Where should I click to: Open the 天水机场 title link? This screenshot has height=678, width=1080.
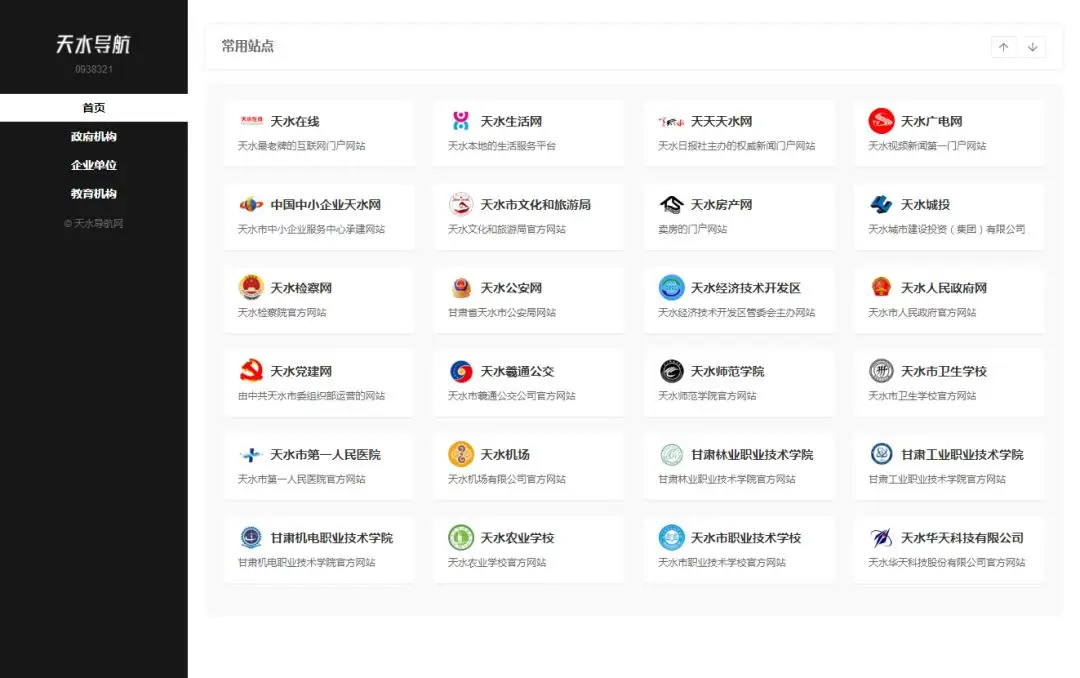(505, 455)
